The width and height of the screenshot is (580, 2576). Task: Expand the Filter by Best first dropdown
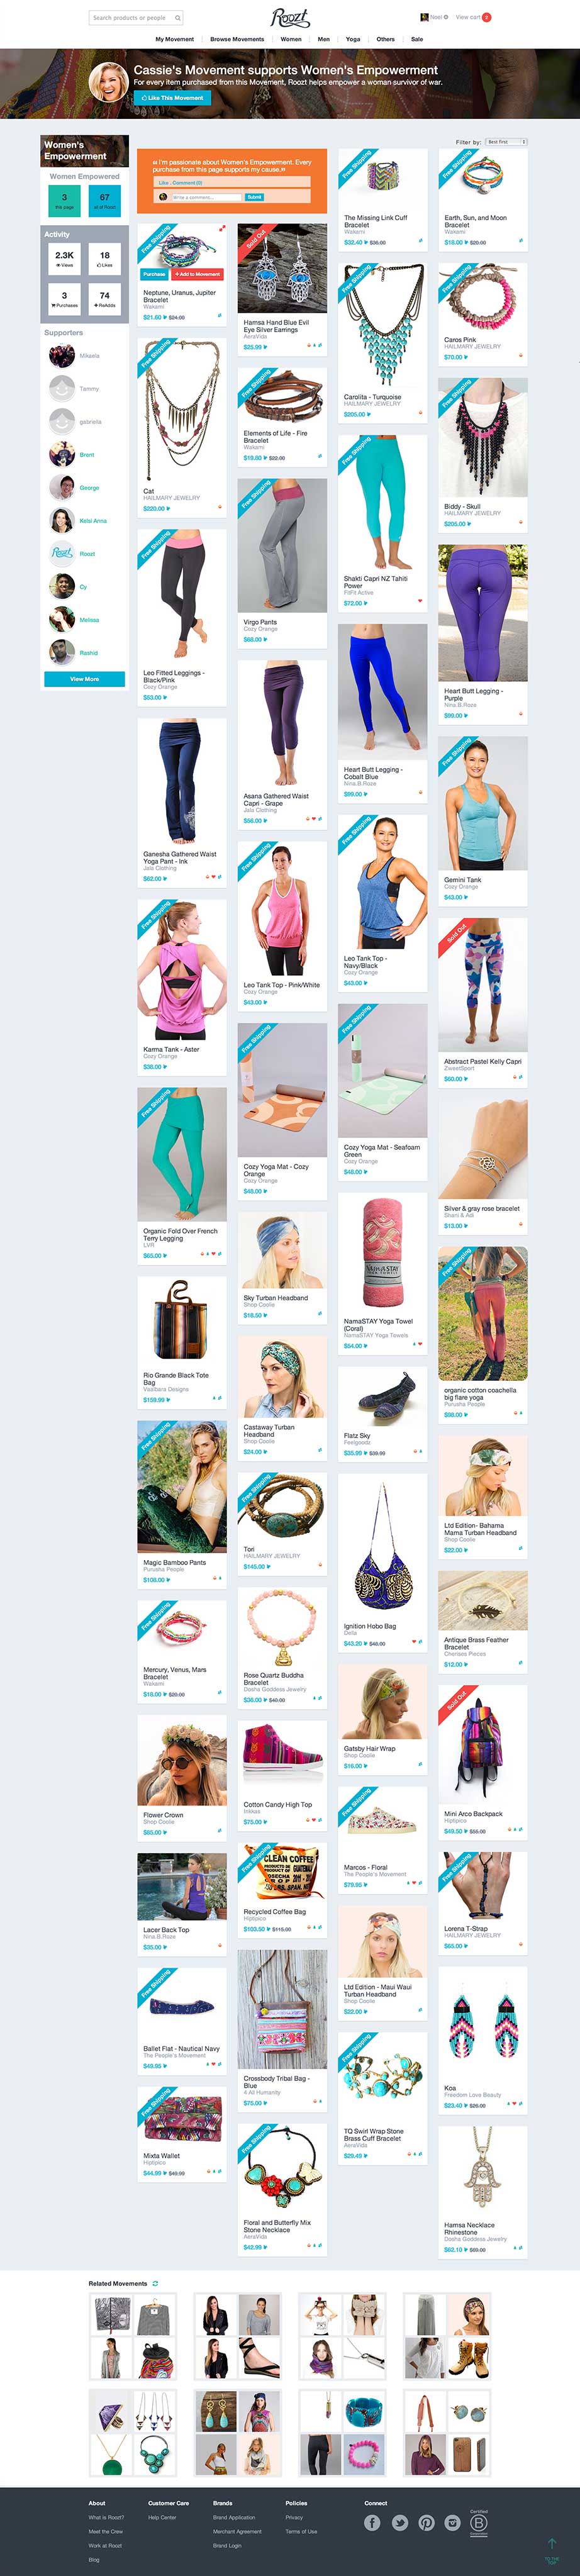(506, 142)
